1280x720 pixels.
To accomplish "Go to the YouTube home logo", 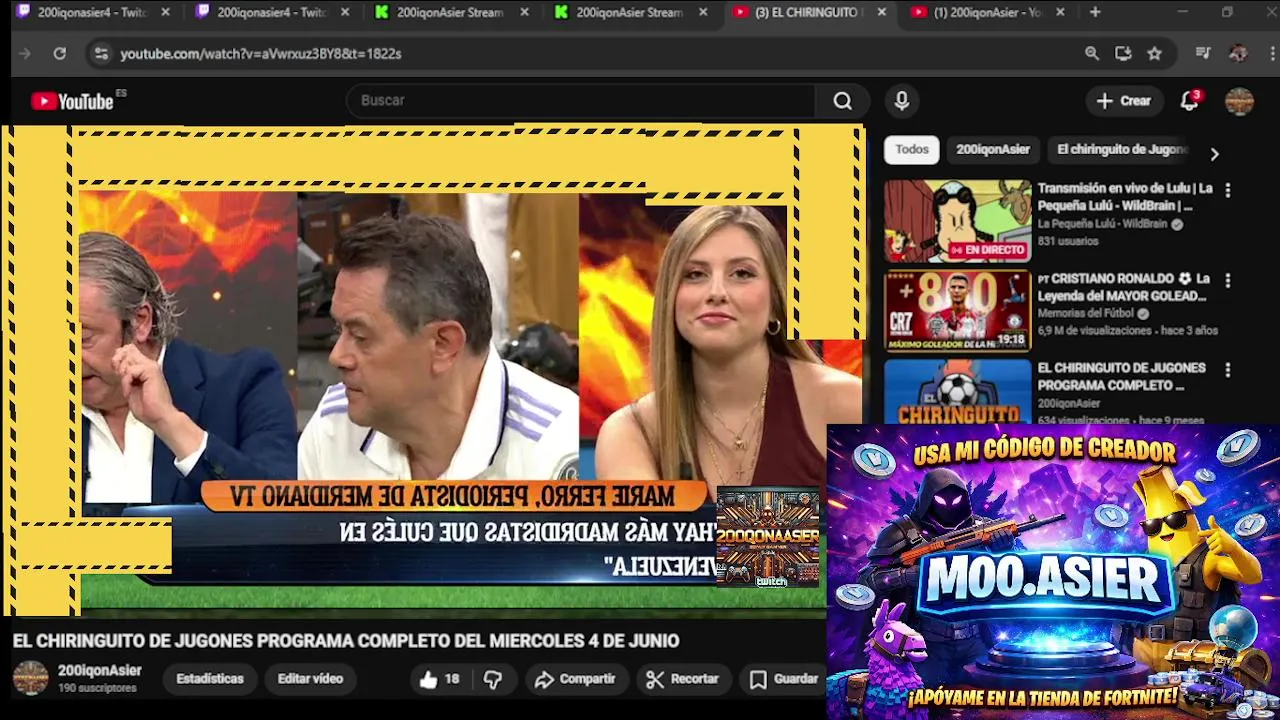I will [72, 101].
